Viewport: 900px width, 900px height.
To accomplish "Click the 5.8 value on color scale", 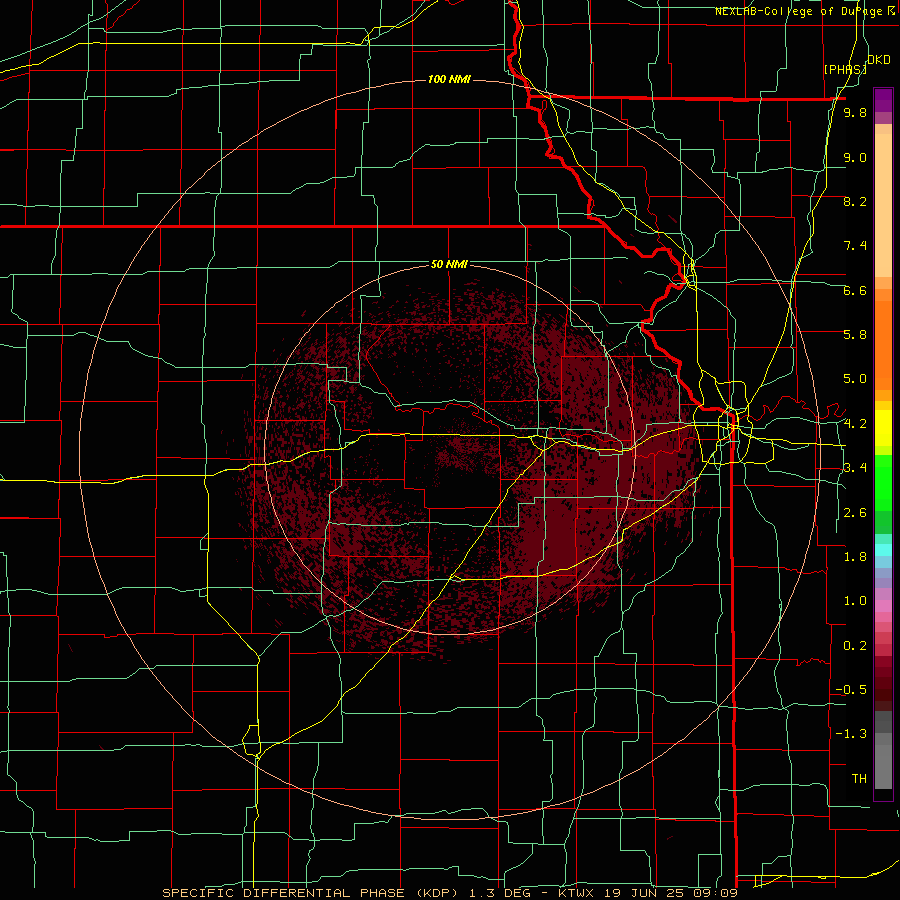I will click(x=855, y=335).
